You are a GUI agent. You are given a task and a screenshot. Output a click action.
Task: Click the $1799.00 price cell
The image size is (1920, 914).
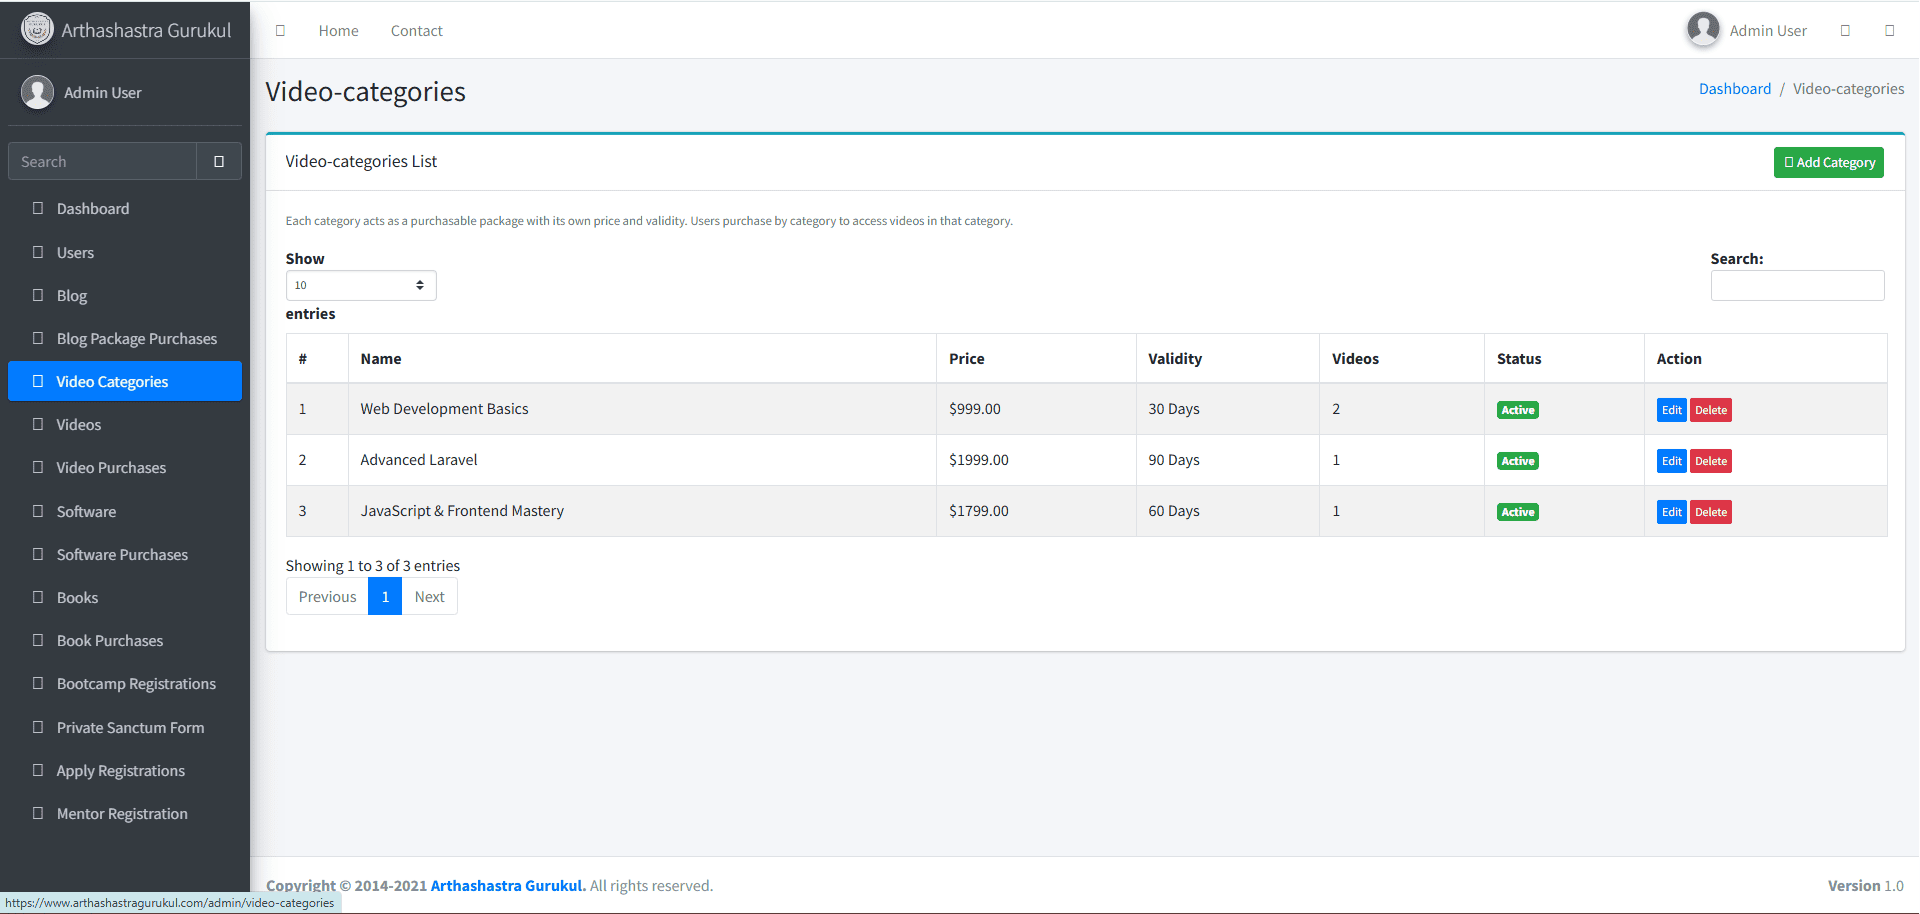[x=1036, y=511]
